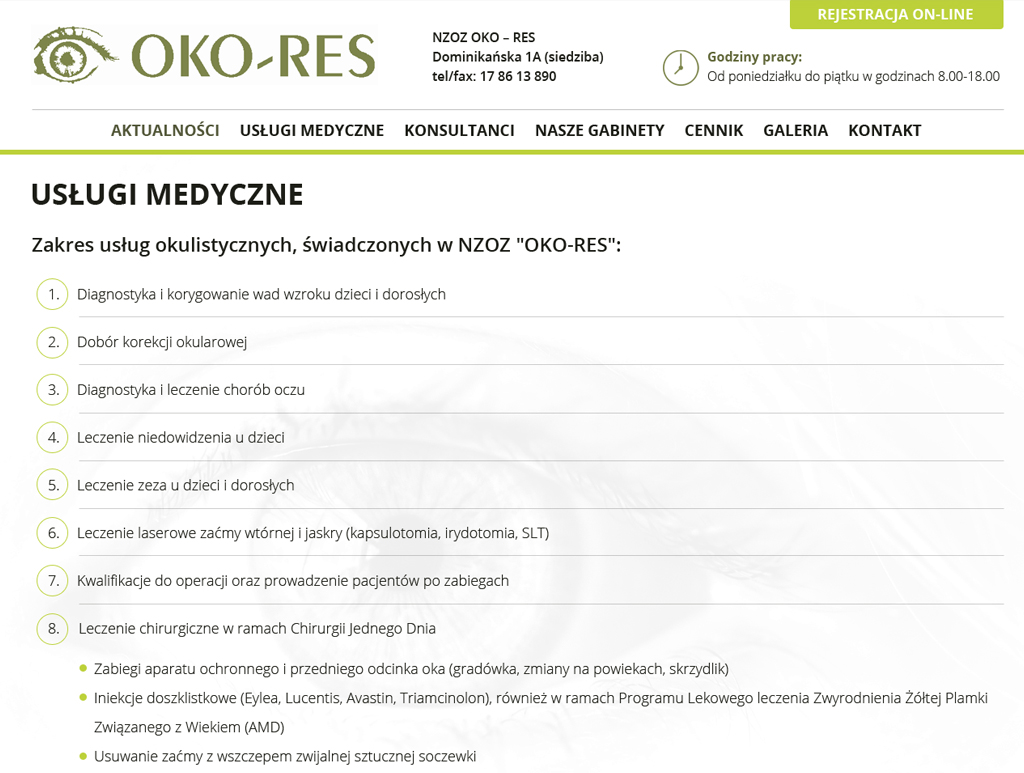
Task: Click the OKO-RES eye logo
Action: (75, 55)
